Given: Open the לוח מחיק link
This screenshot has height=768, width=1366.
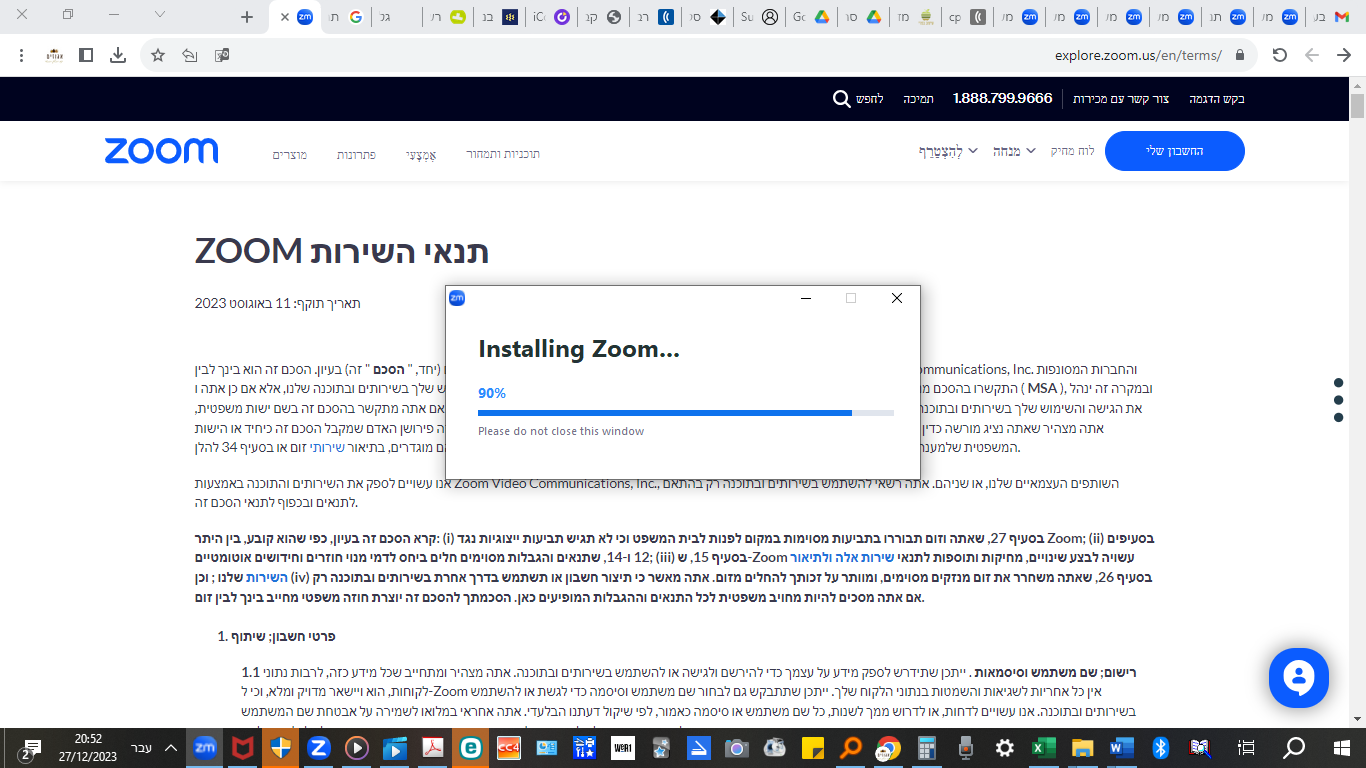Looking at the screenshot, I should click(x=1072, y=151).
